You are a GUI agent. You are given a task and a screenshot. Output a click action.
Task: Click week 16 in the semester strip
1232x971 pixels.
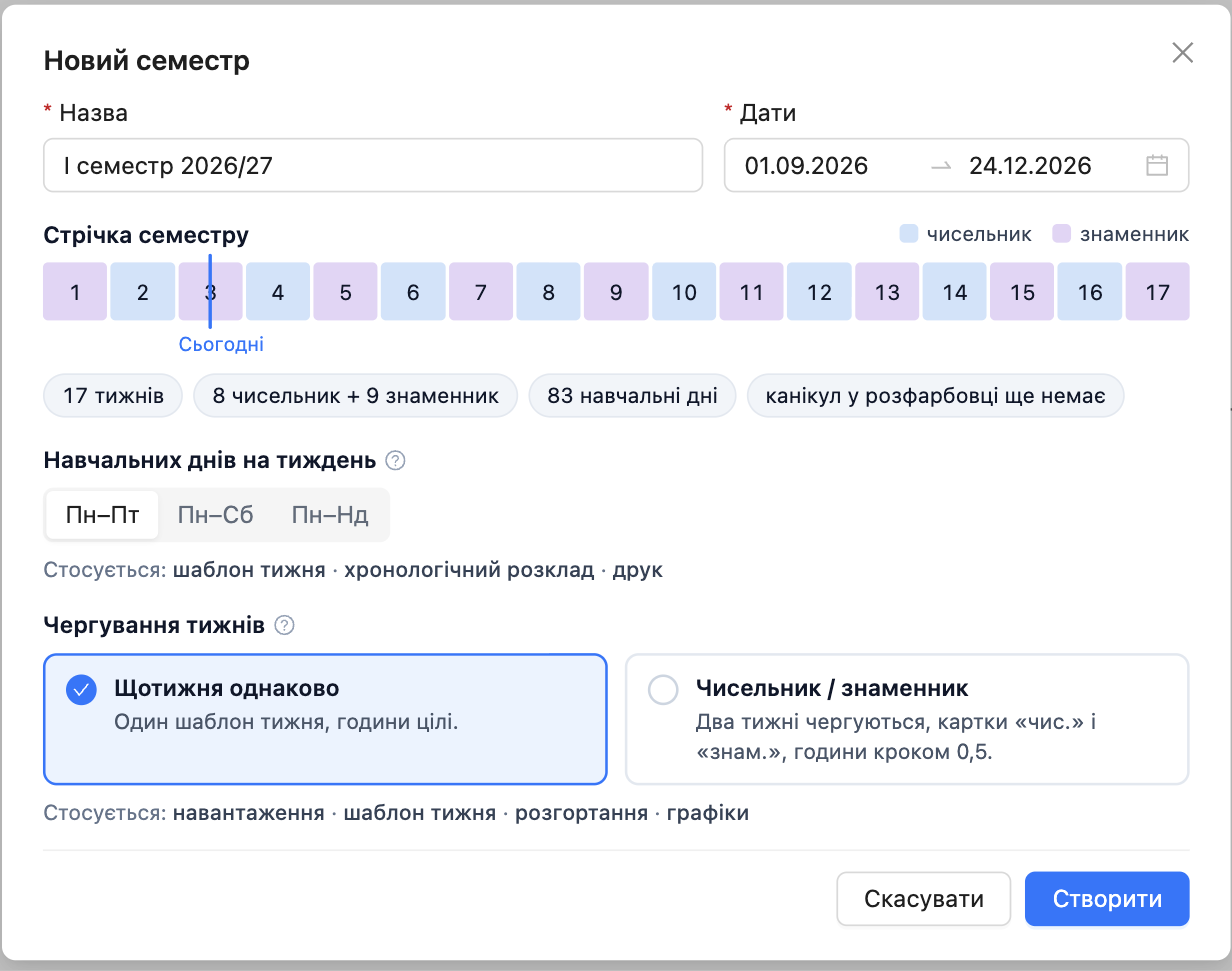click(1090, 292)
